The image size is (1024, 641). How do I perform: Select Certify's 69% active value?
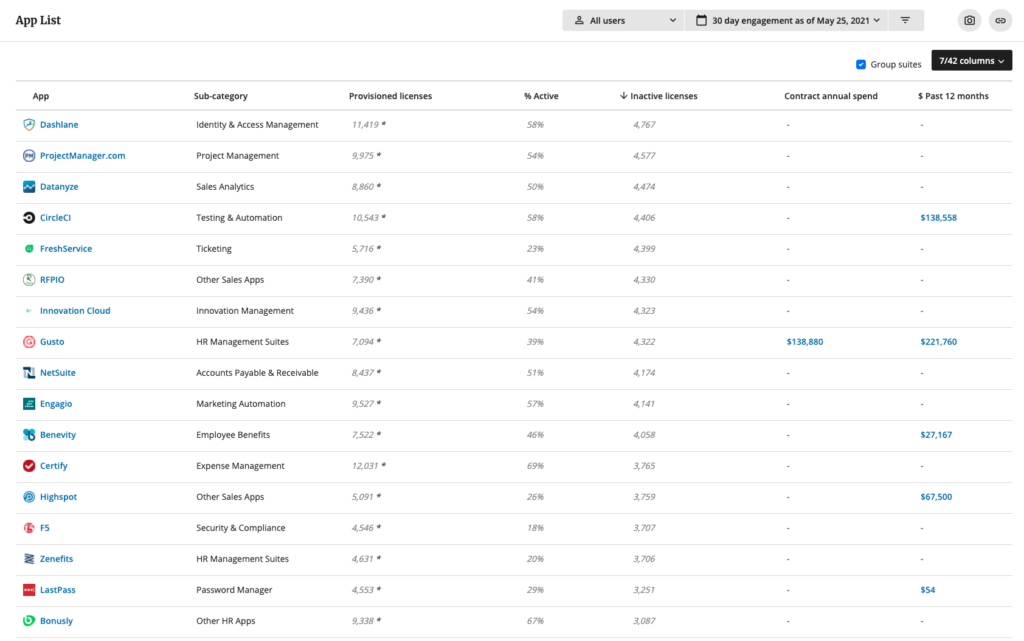click(x=535, y=465)
